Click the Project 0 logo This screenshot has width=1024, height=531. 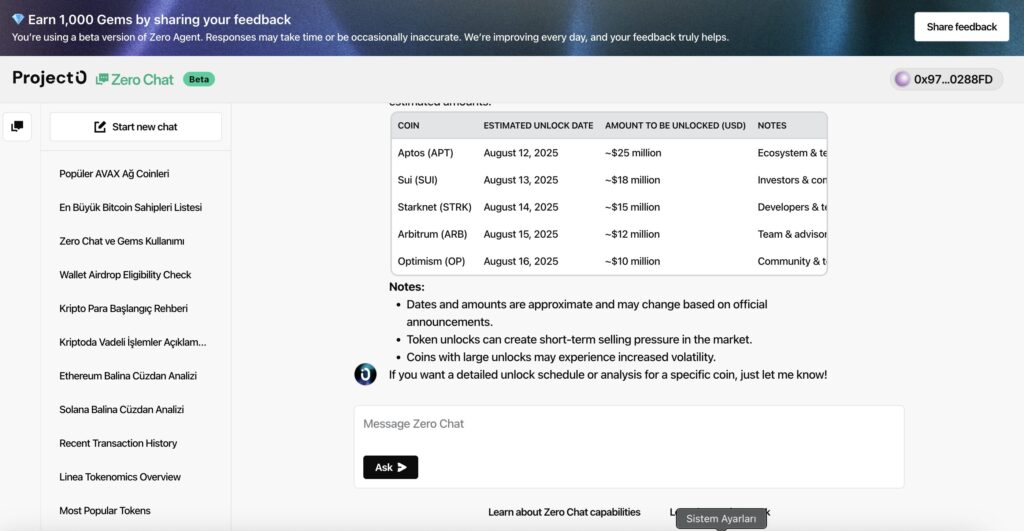[x=50, y=78]
